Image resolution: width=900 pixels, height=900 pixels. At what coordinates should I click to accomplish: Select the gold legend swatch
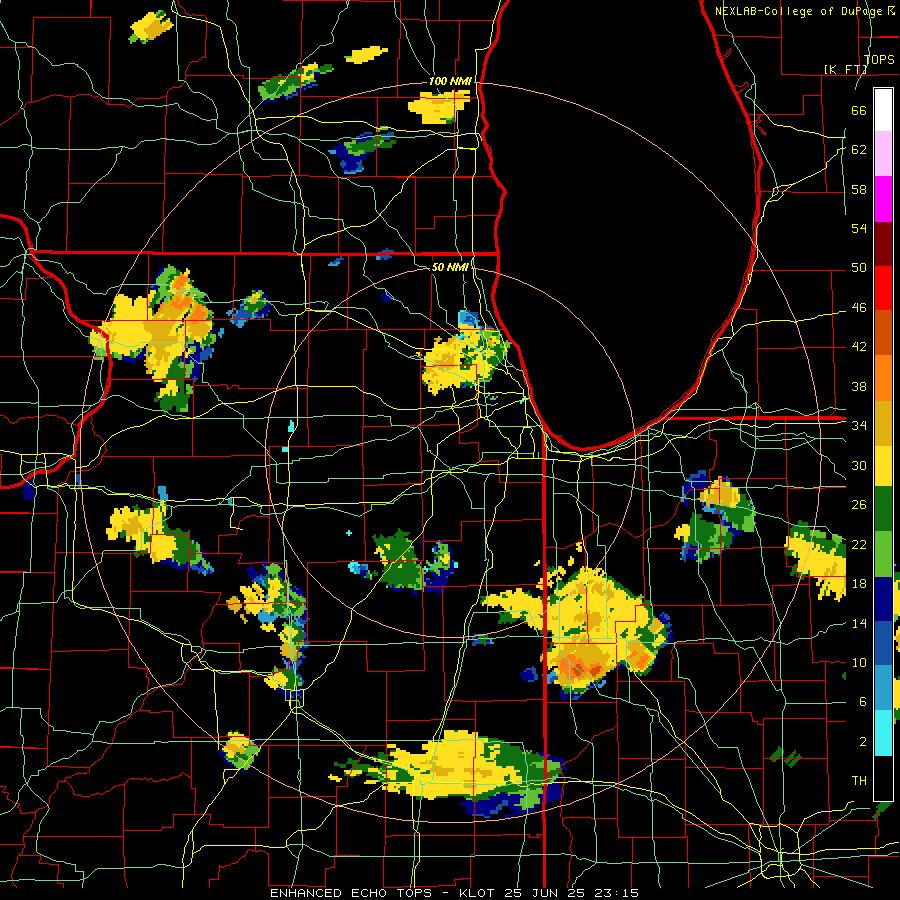point(883,422)
